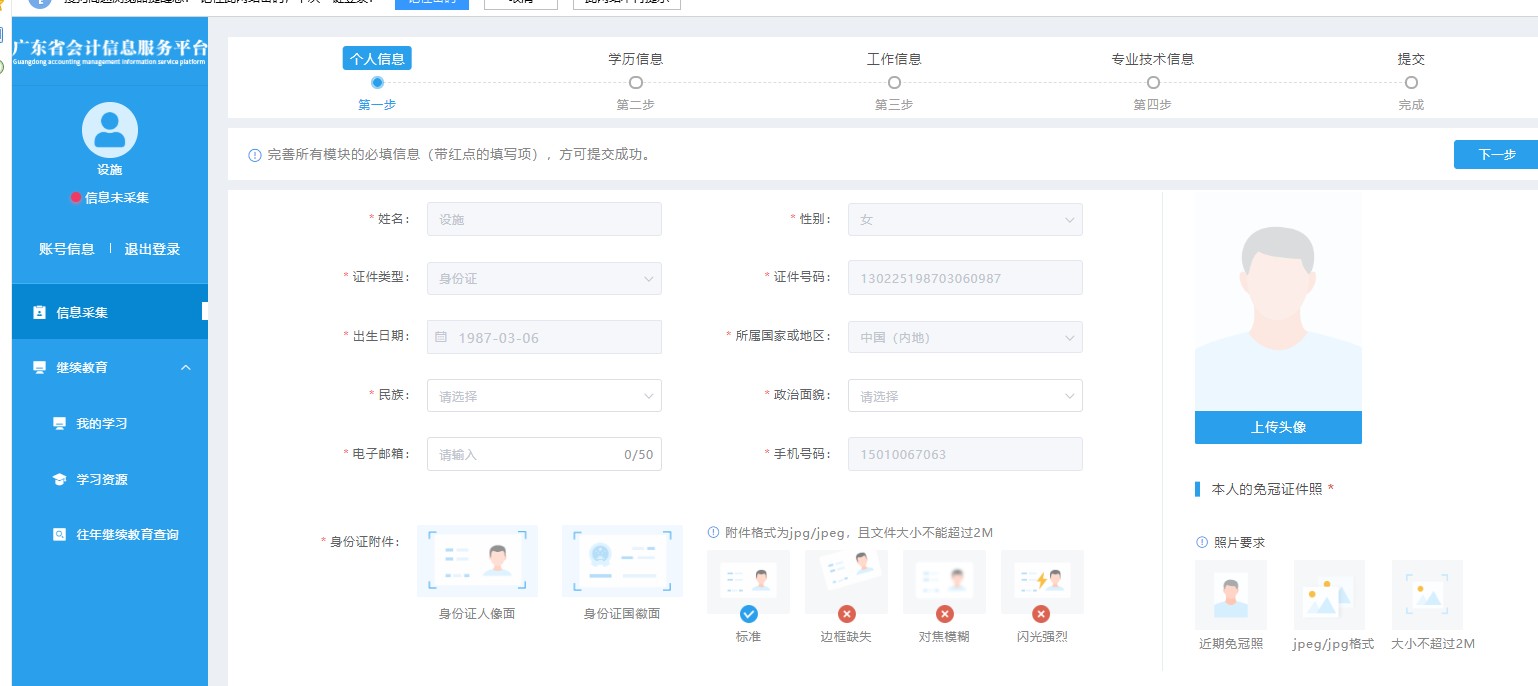Viewport: 1538px width, 686px height.
Task: Click the user avatar icon above 设施
Action: coord(109,128)
